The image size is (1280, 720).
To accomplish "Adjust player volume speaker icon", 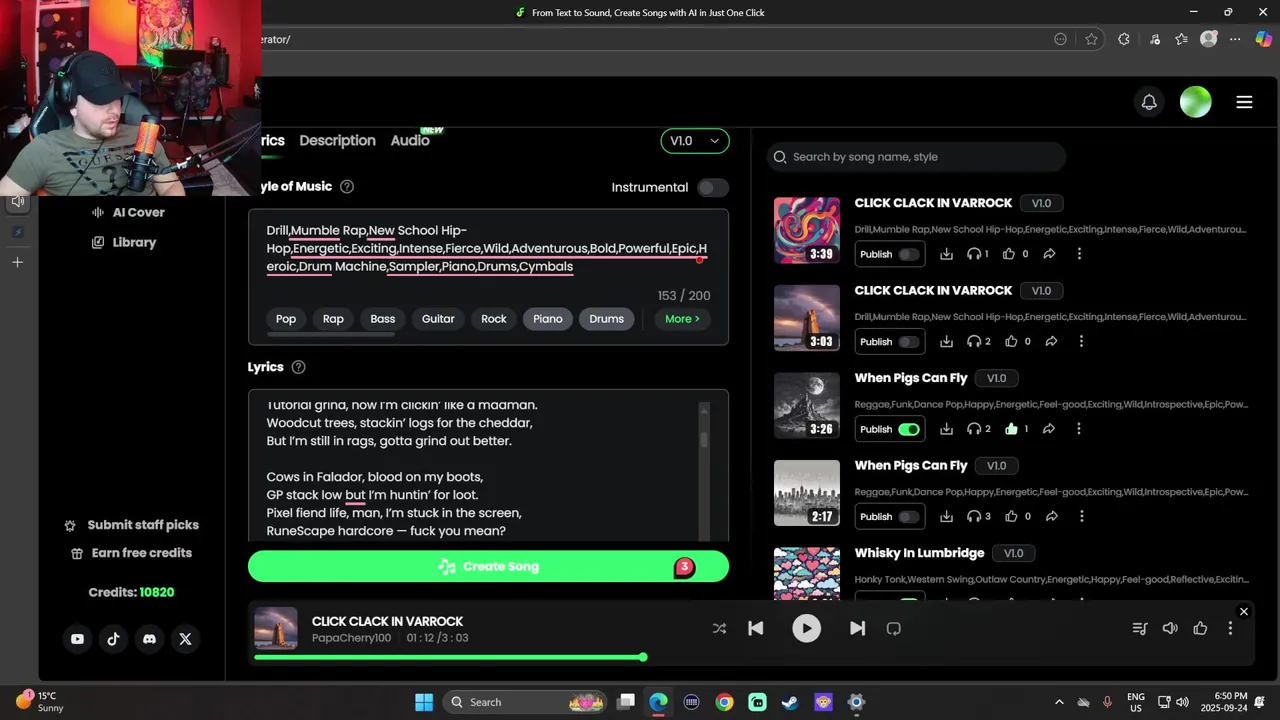I will 1170,629.
